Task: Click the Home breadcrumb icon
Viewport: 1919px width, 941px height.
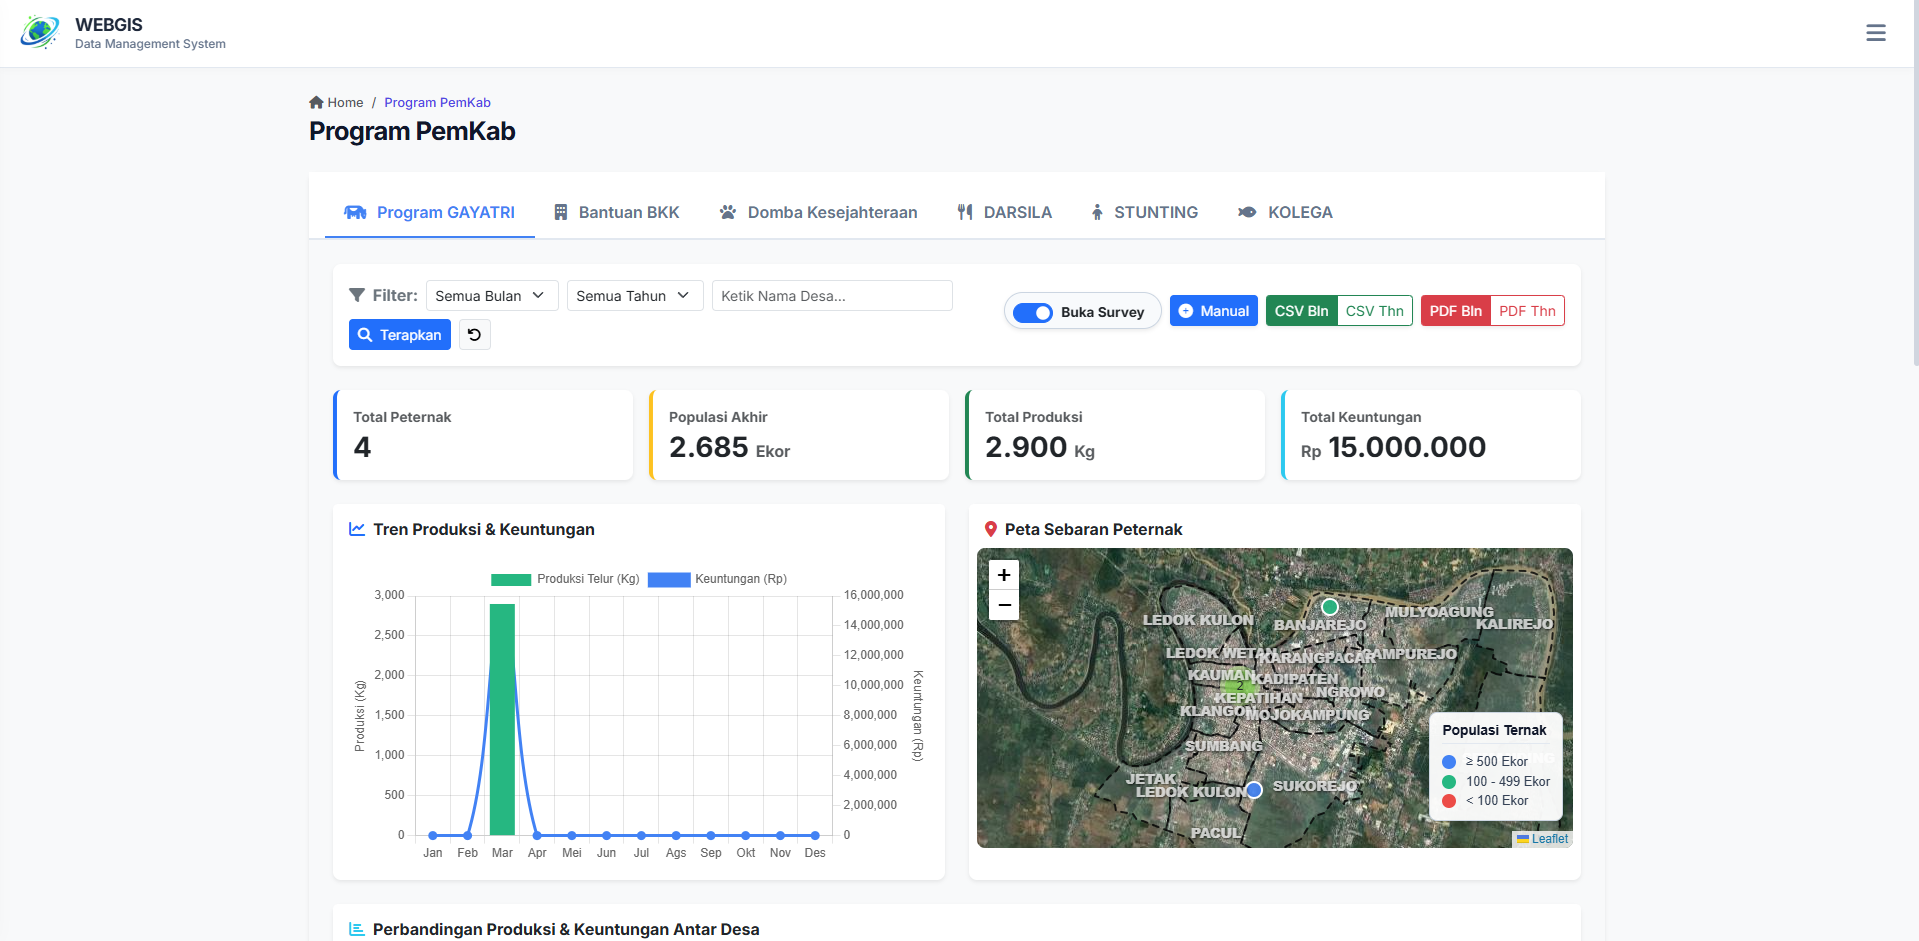Action: pyautogui.click(x=316, y=101)
